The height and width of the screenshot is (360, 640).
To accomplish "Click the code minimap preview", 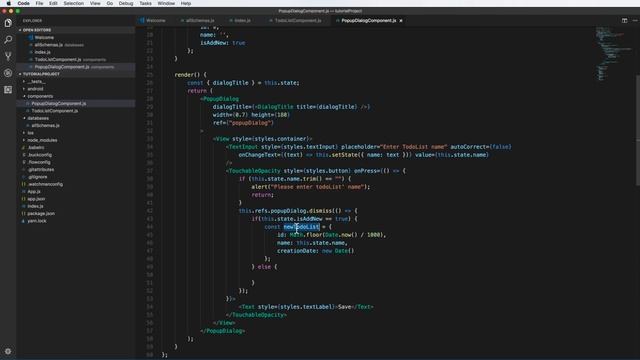I will (612, 53).
